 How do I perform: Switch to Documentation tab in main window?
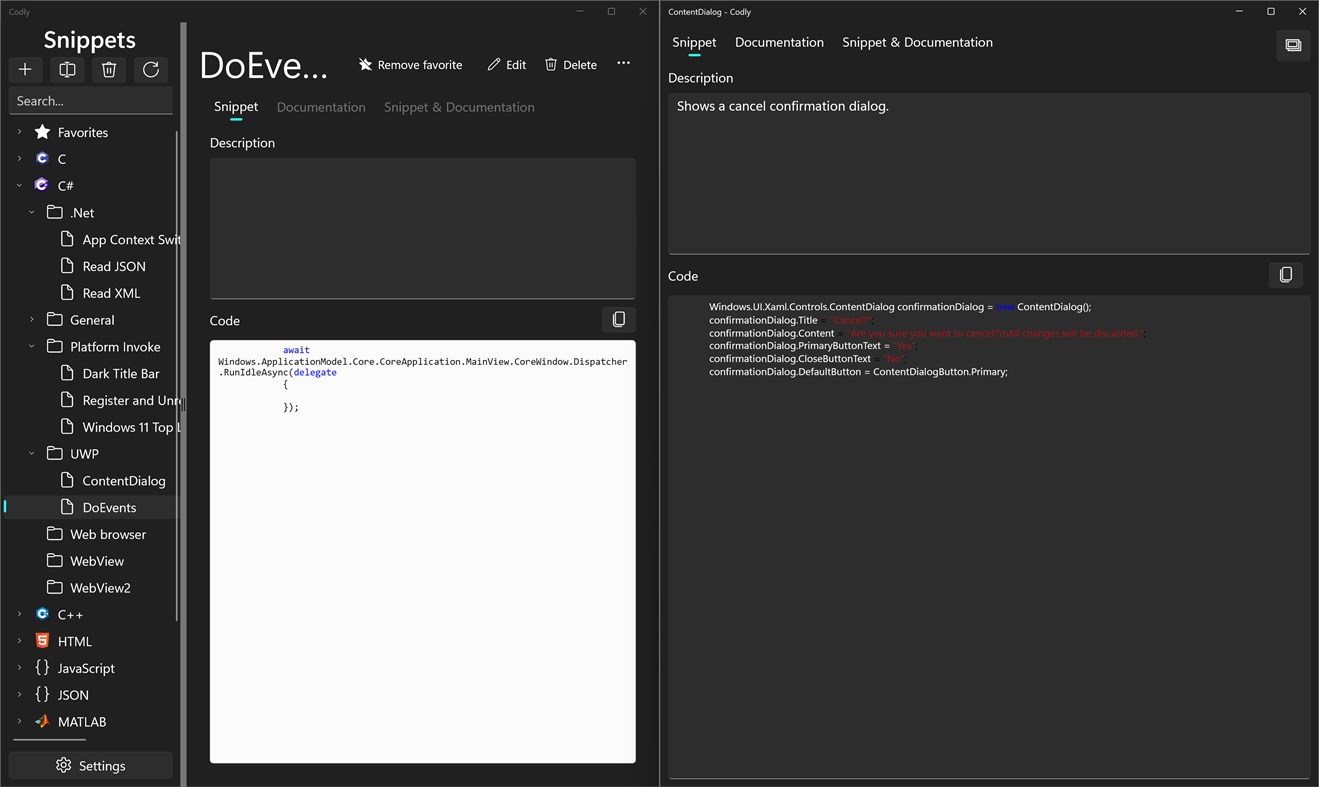tap(321, 107)
